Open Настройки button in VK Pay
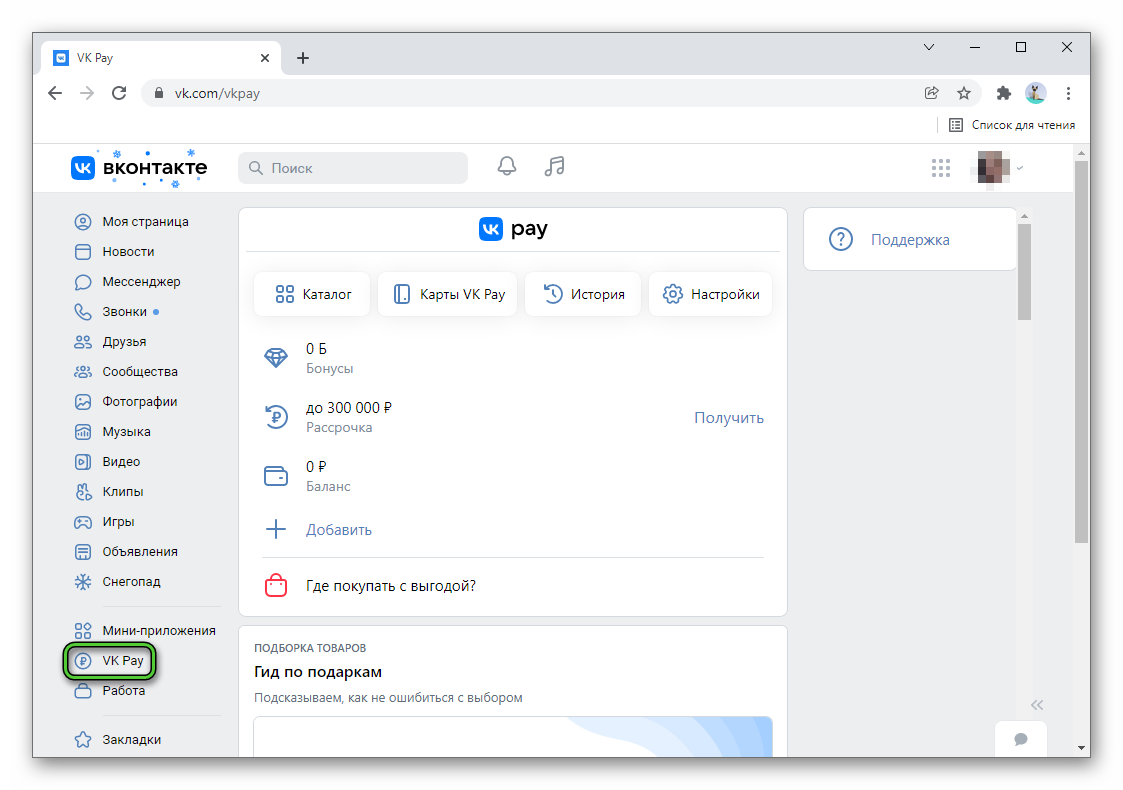Image resolution: width=1123 pixels, height=790 pixels. (711, 294)
